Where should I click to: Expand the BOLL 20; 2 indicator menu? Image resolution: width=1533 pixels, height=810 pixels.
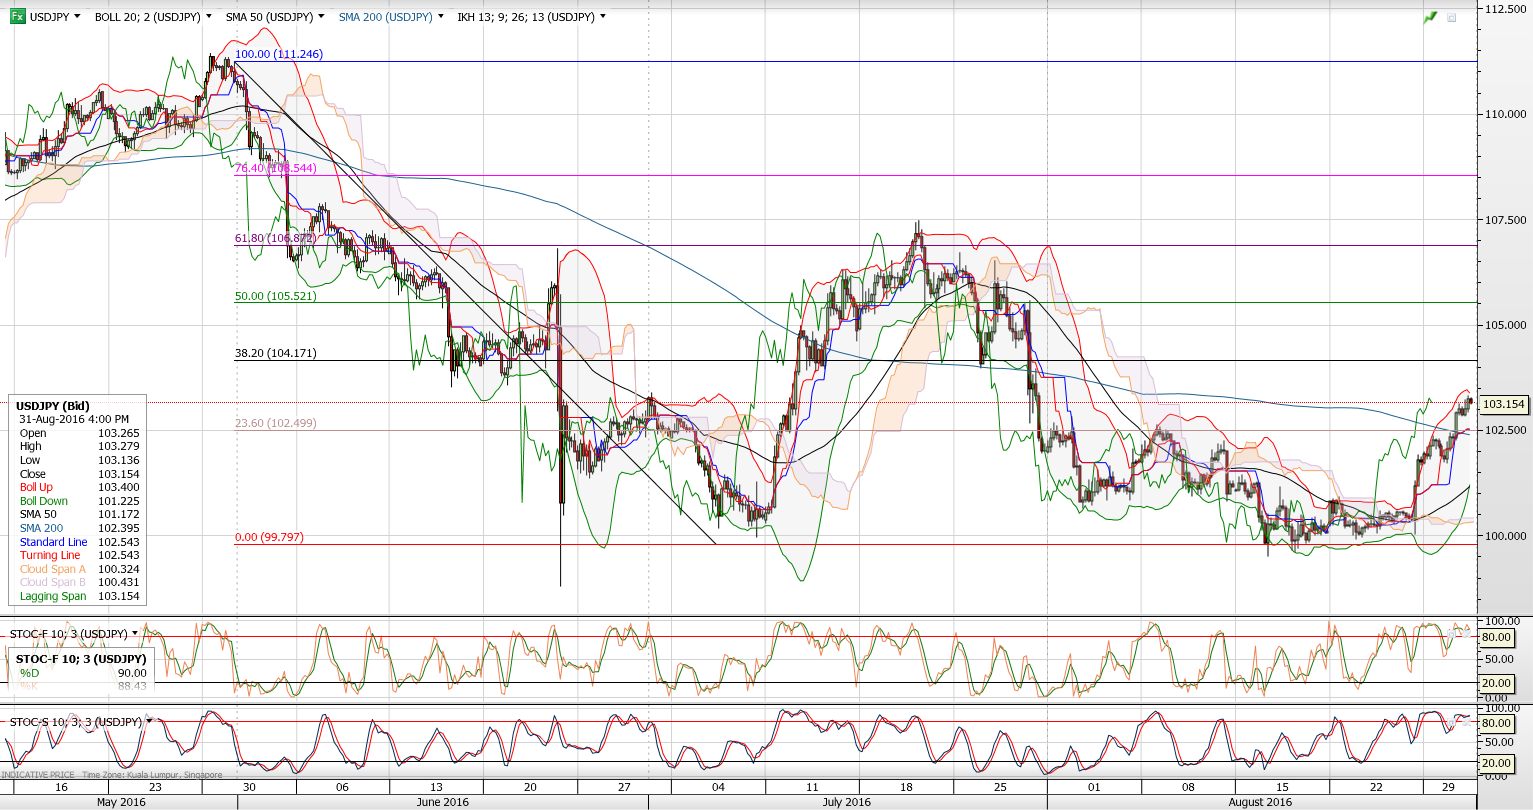click(208, 17)
